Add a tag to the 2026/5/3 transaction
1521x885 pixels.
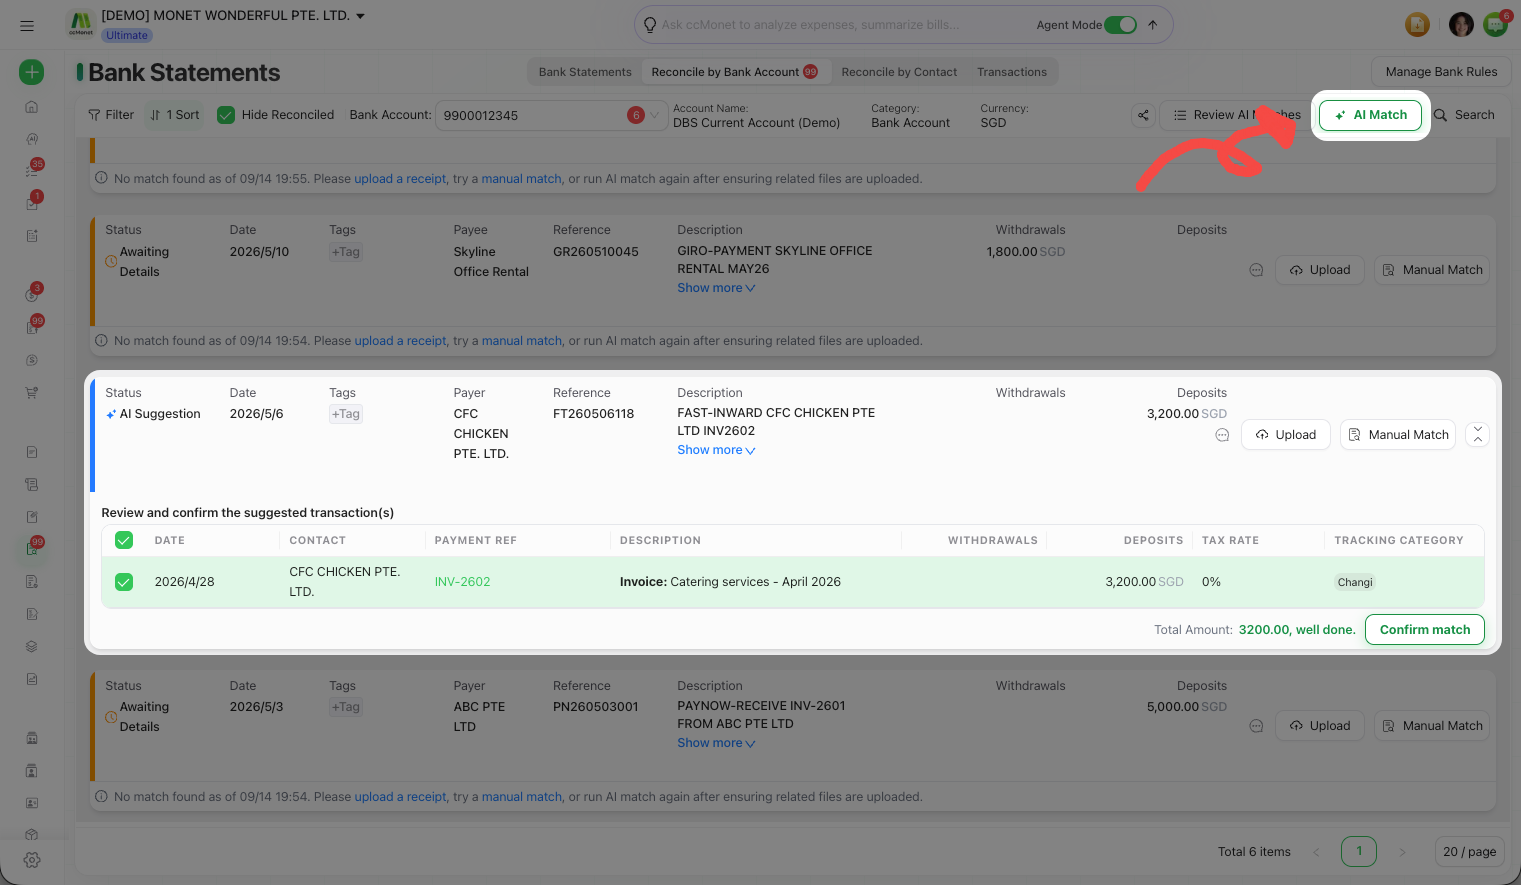[346, 707]
